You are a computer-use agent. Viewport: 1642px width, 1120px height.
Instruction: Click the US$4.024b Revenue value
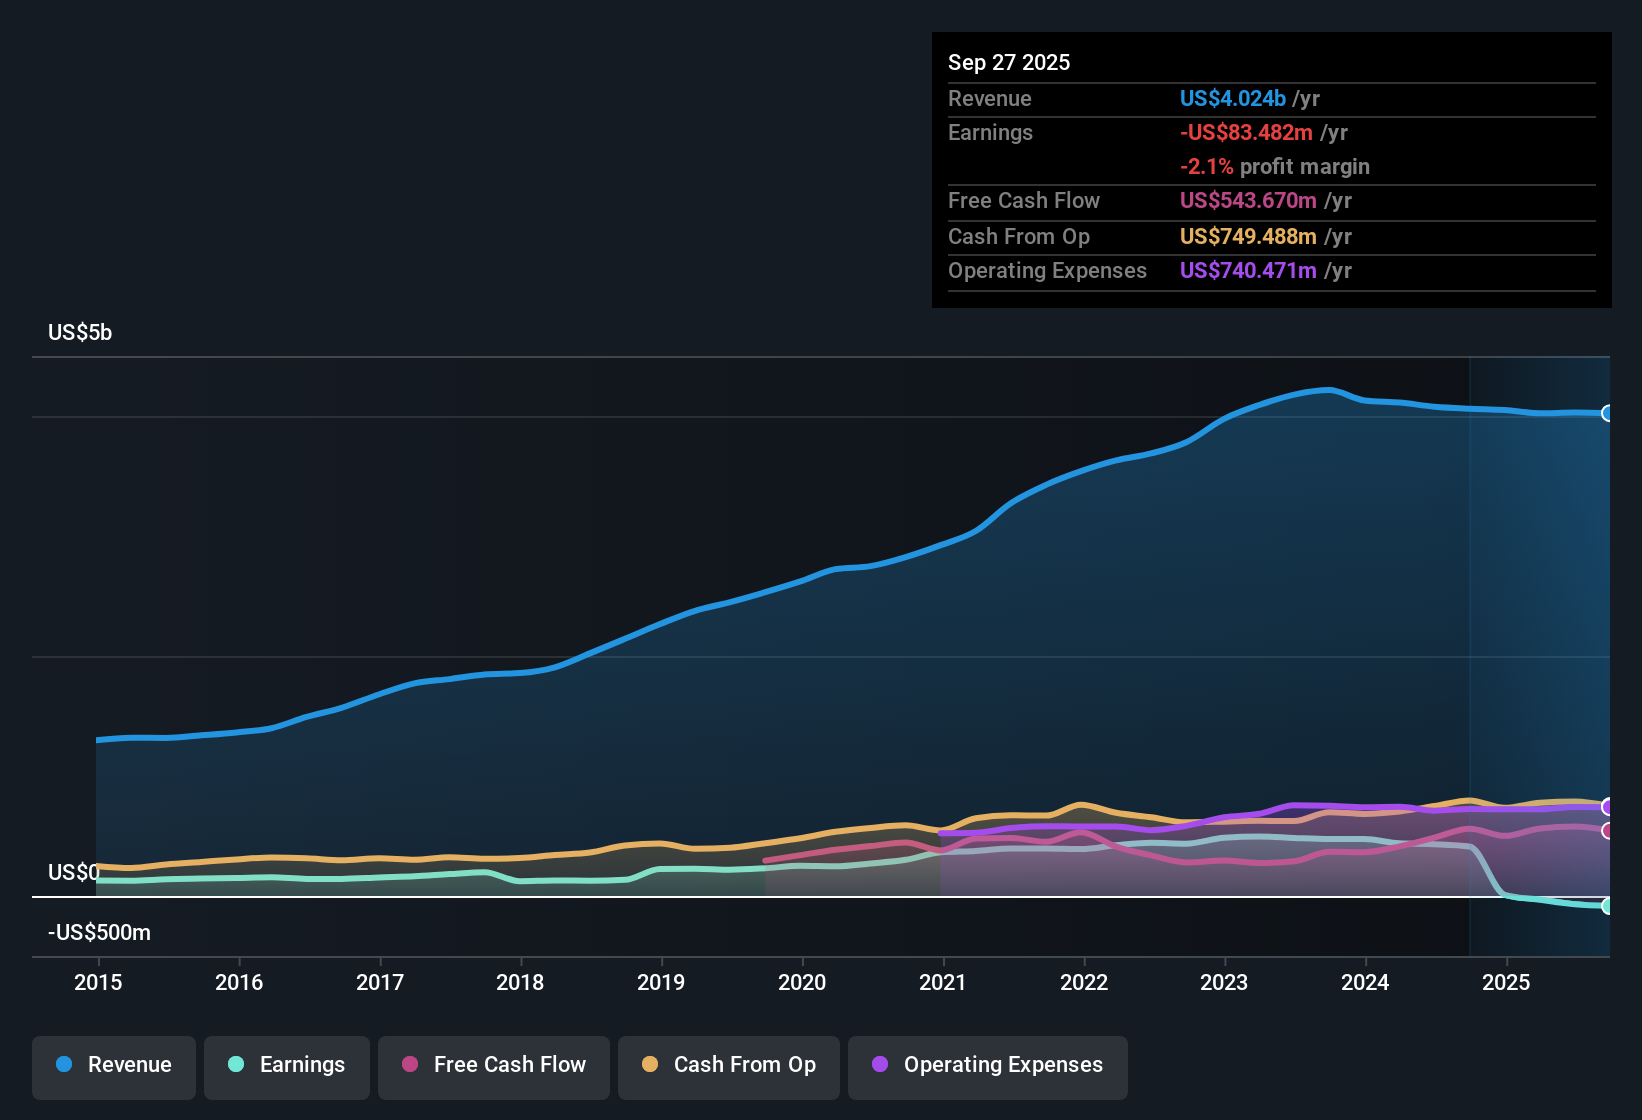point(1232,98)
